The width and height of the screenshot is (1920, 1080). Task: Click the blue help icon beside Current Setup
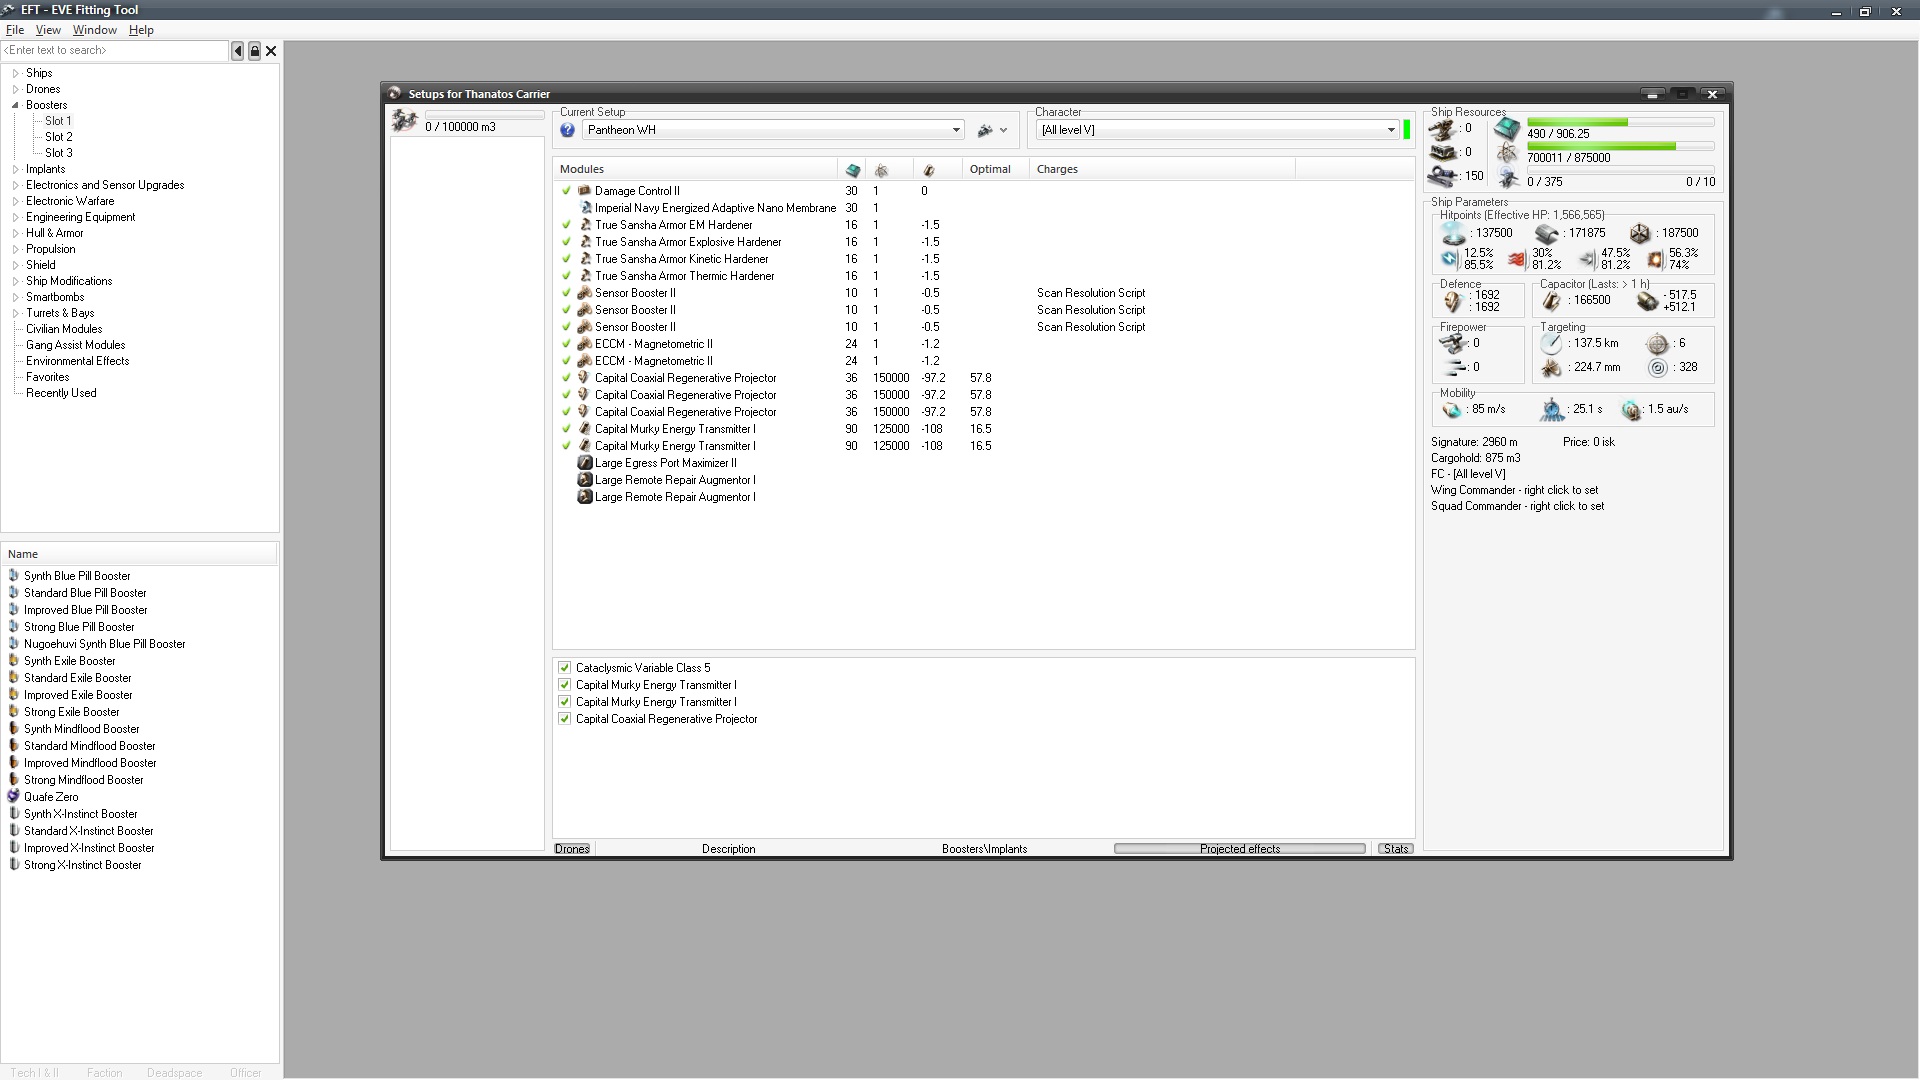coord(568,130)
